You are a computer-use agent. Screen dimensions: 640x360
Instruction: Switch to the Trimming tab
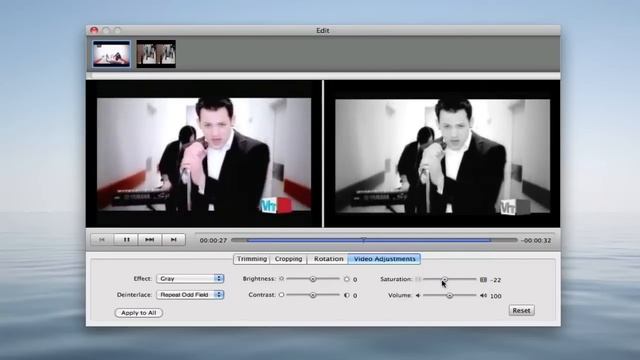click(252, 259)
